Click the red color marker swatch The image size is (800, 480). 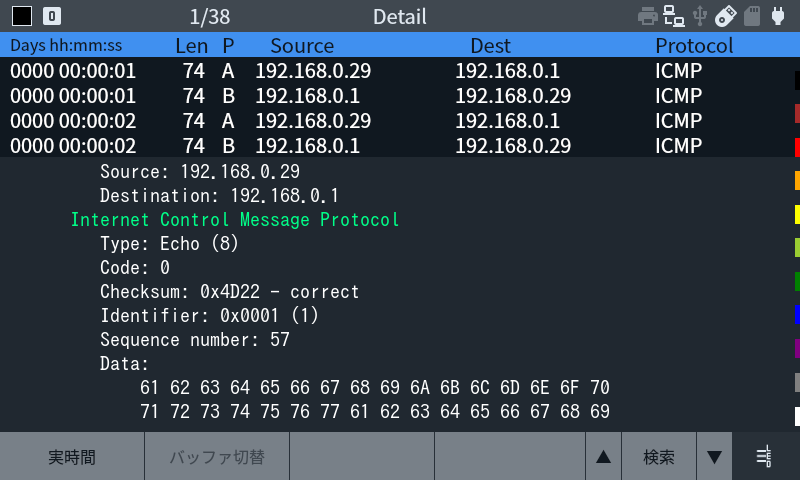[x=797, y=147]
